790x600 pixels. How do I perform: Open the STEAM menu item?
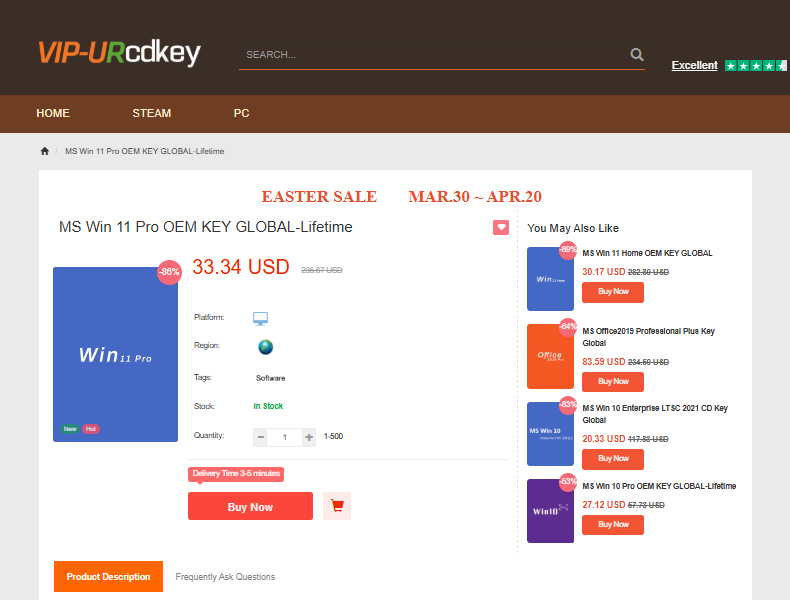(152, 113)
